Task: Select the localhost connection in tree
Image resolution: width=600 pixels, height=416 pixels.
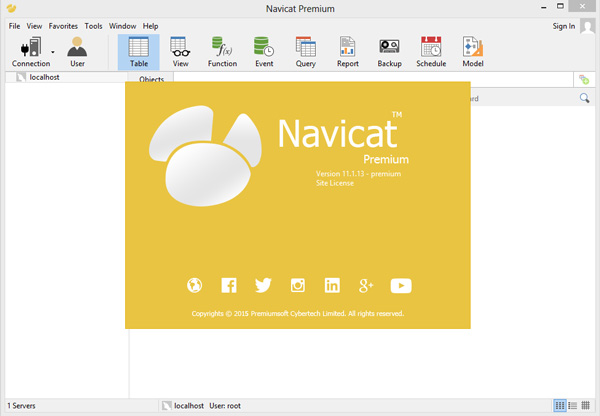Action: (x=44, y=77)
